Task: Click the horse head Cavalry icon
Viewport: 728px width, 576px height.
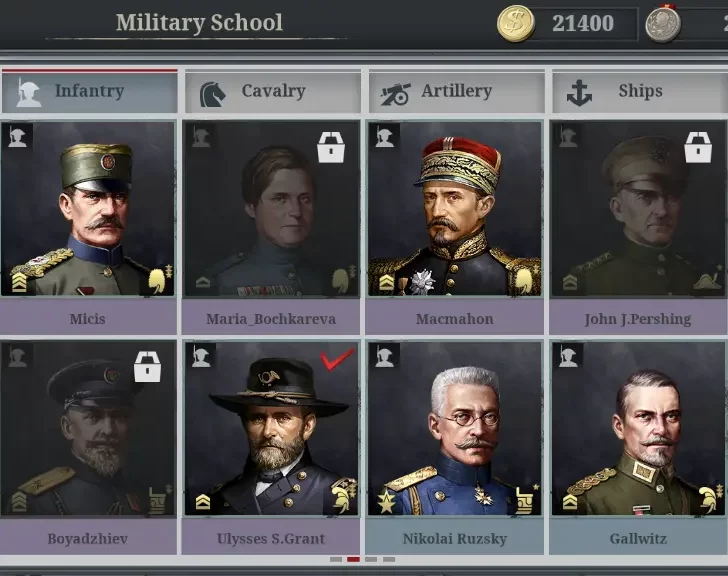Action: 213,94
